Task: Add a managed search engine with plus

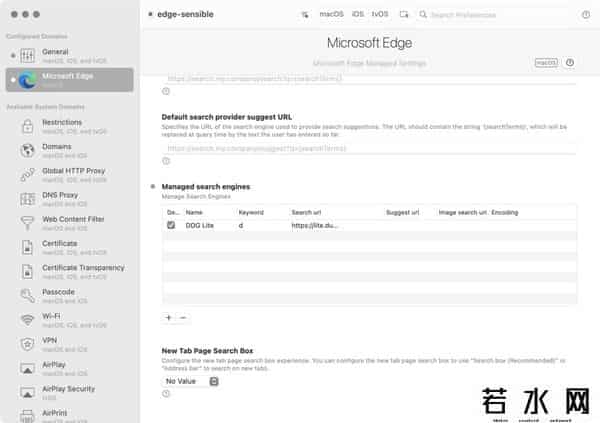Action: [x=168, y=317]
